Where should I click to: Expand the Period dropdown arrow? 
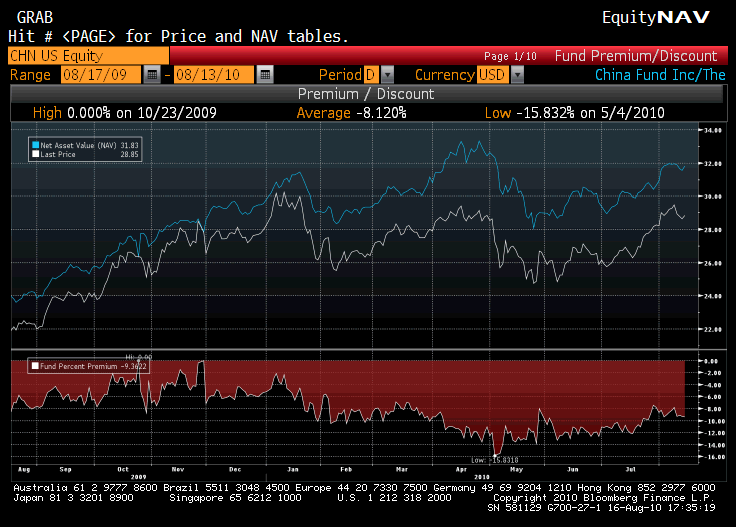coord(387,75)
